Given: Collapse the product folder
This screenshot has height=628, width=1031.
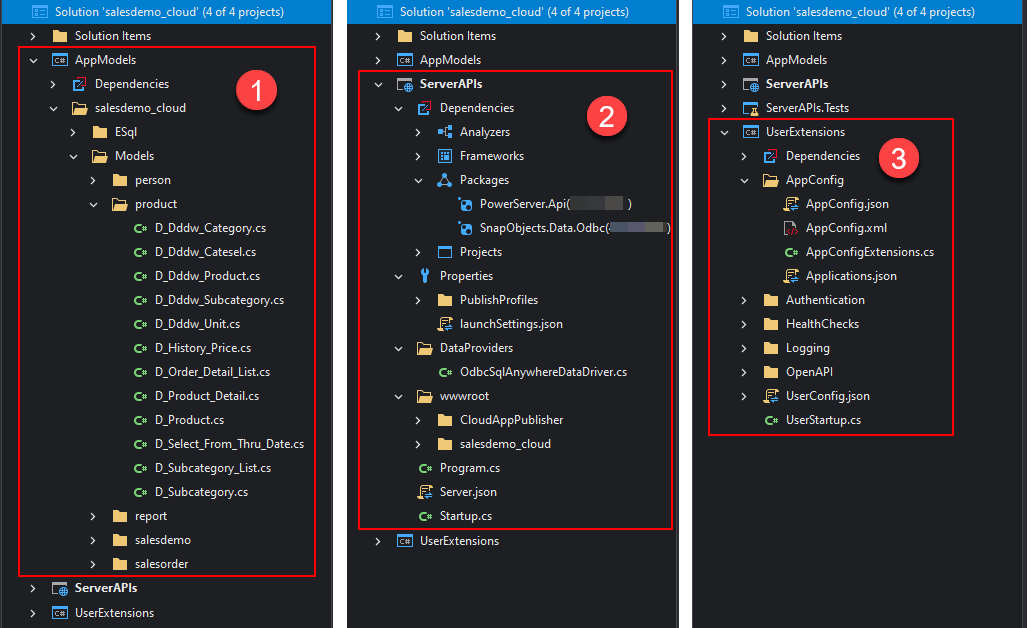Looking at the screenshot, I should coord(93,204).
